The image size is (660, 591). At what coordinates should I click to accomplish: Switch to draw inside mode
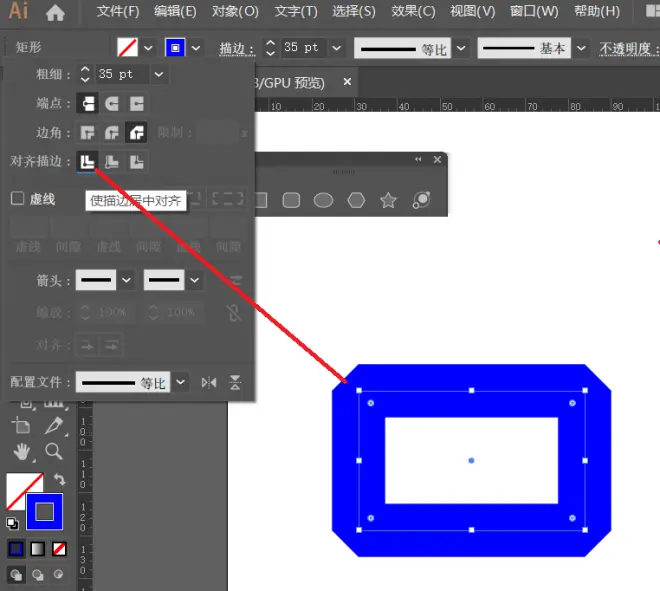pyautogui.click(x=59, y=574)
